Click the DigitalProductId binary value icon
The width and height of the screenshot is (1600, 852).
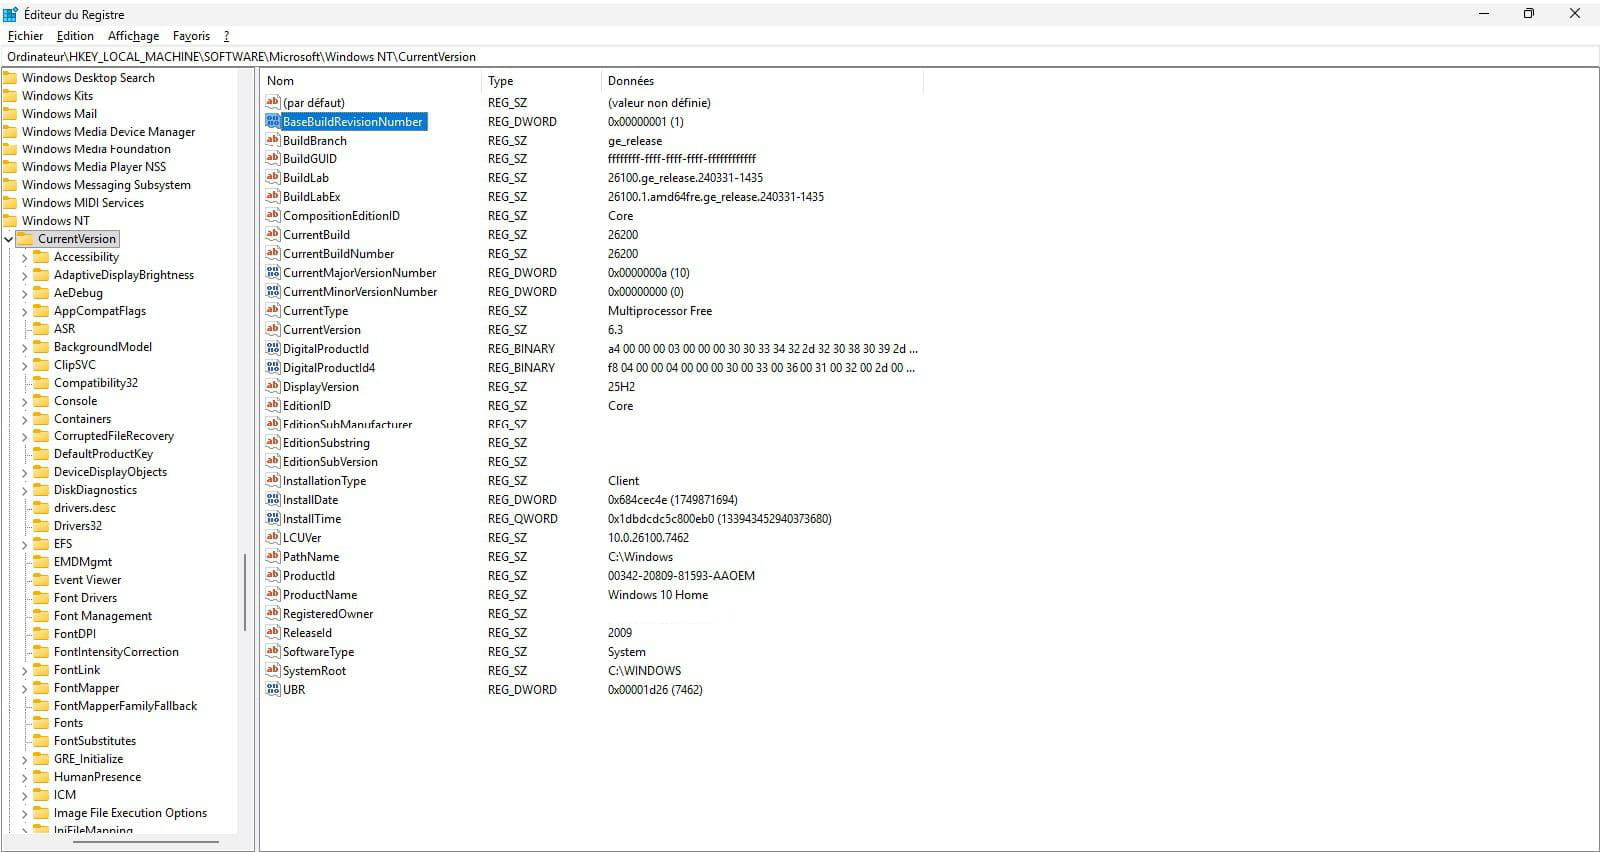tap(272, 348)
